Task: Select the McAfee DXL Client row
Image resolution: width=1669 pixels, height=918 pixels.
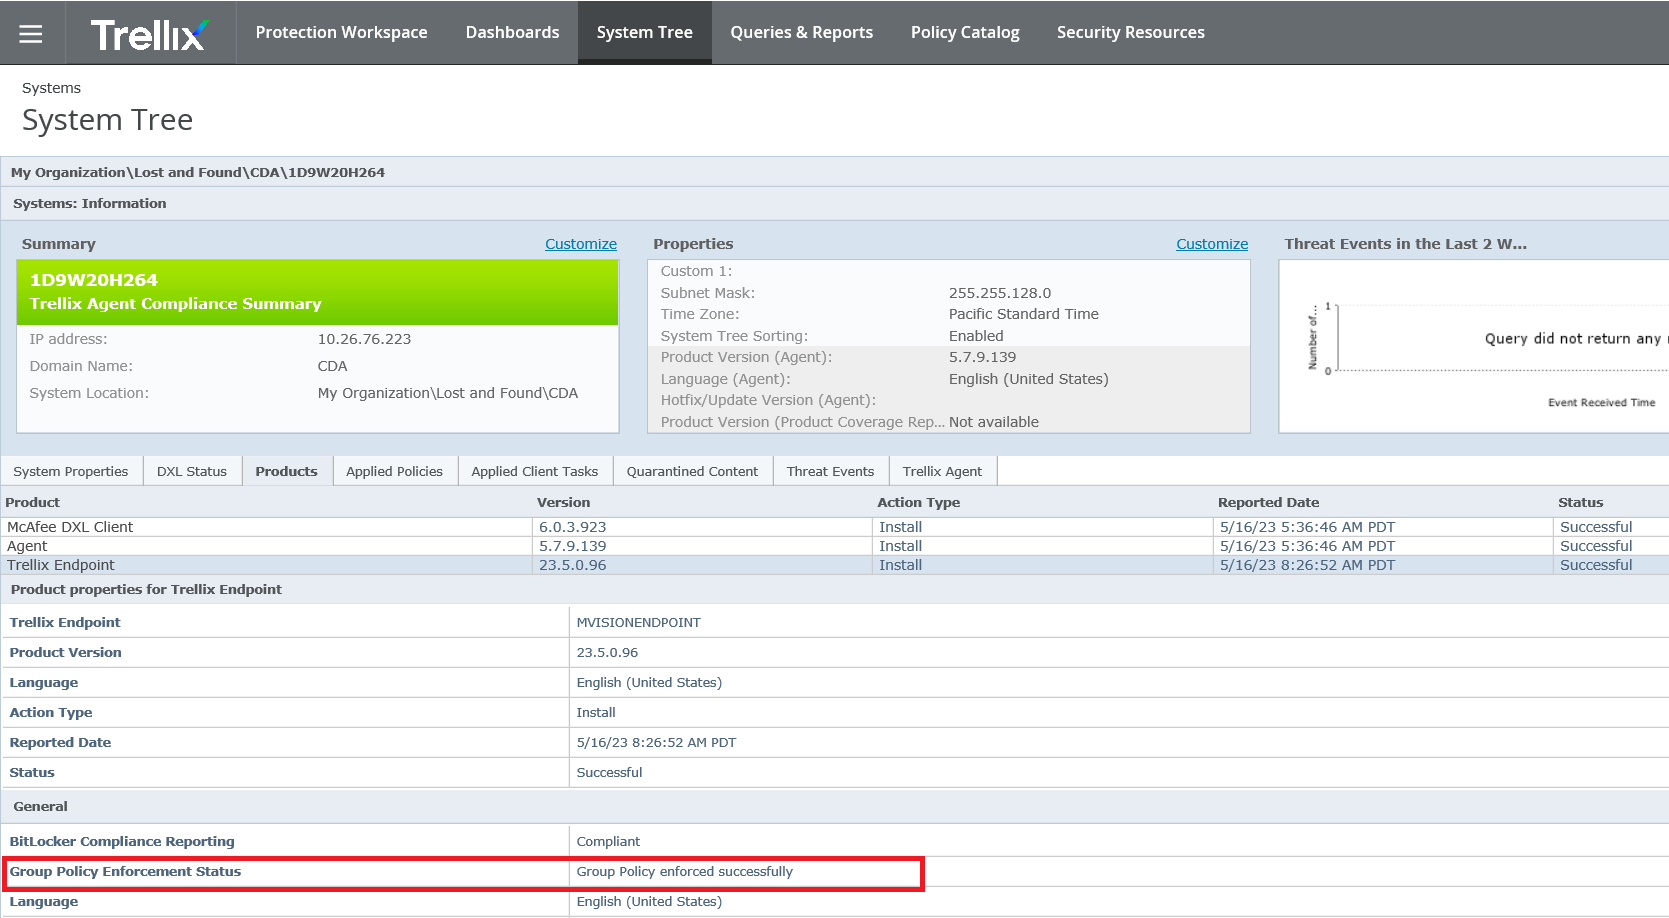Action: (x=834, y=527)
